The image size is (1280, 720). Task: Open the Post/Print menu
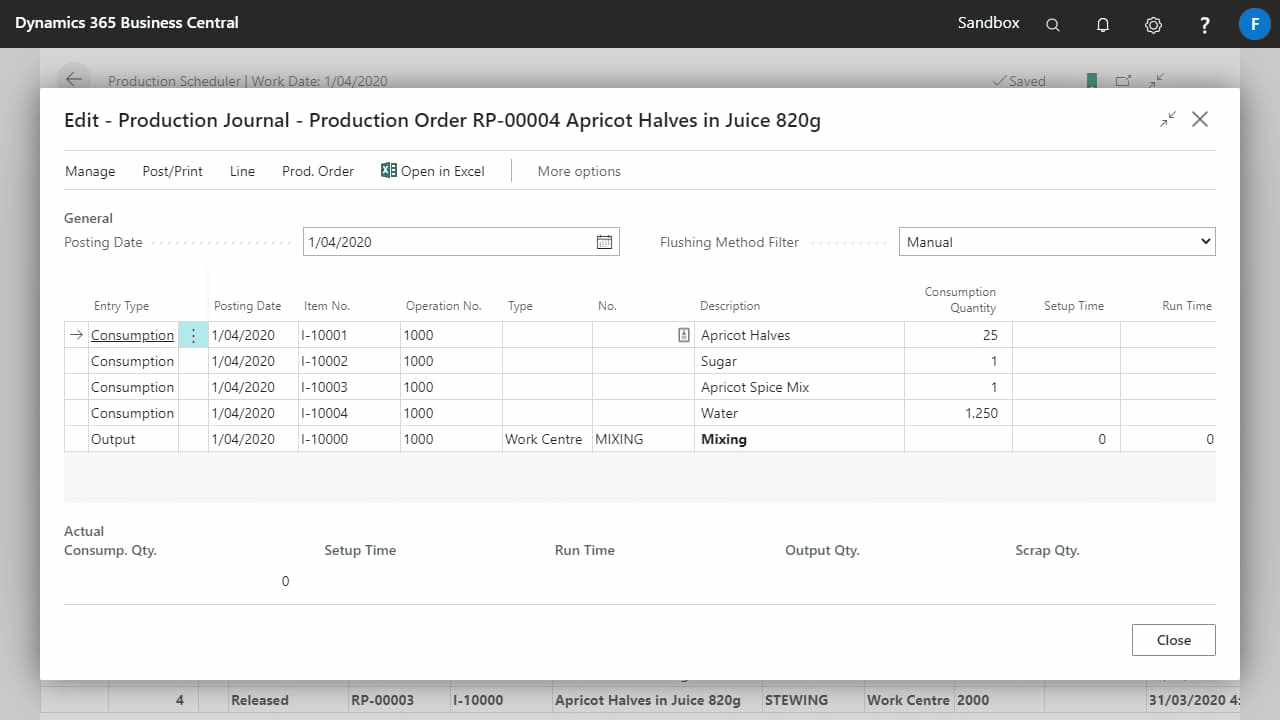(x=173, y=171)
